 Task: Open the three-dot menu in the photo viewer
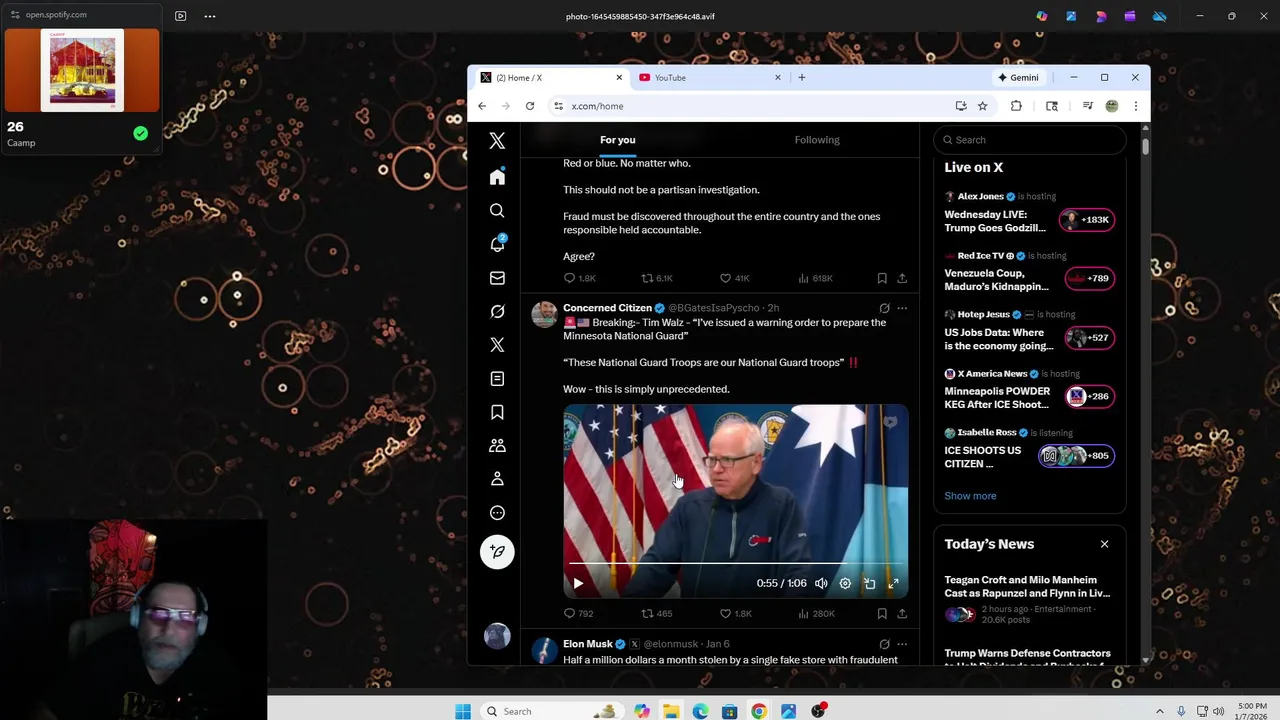tap(210, 16)
